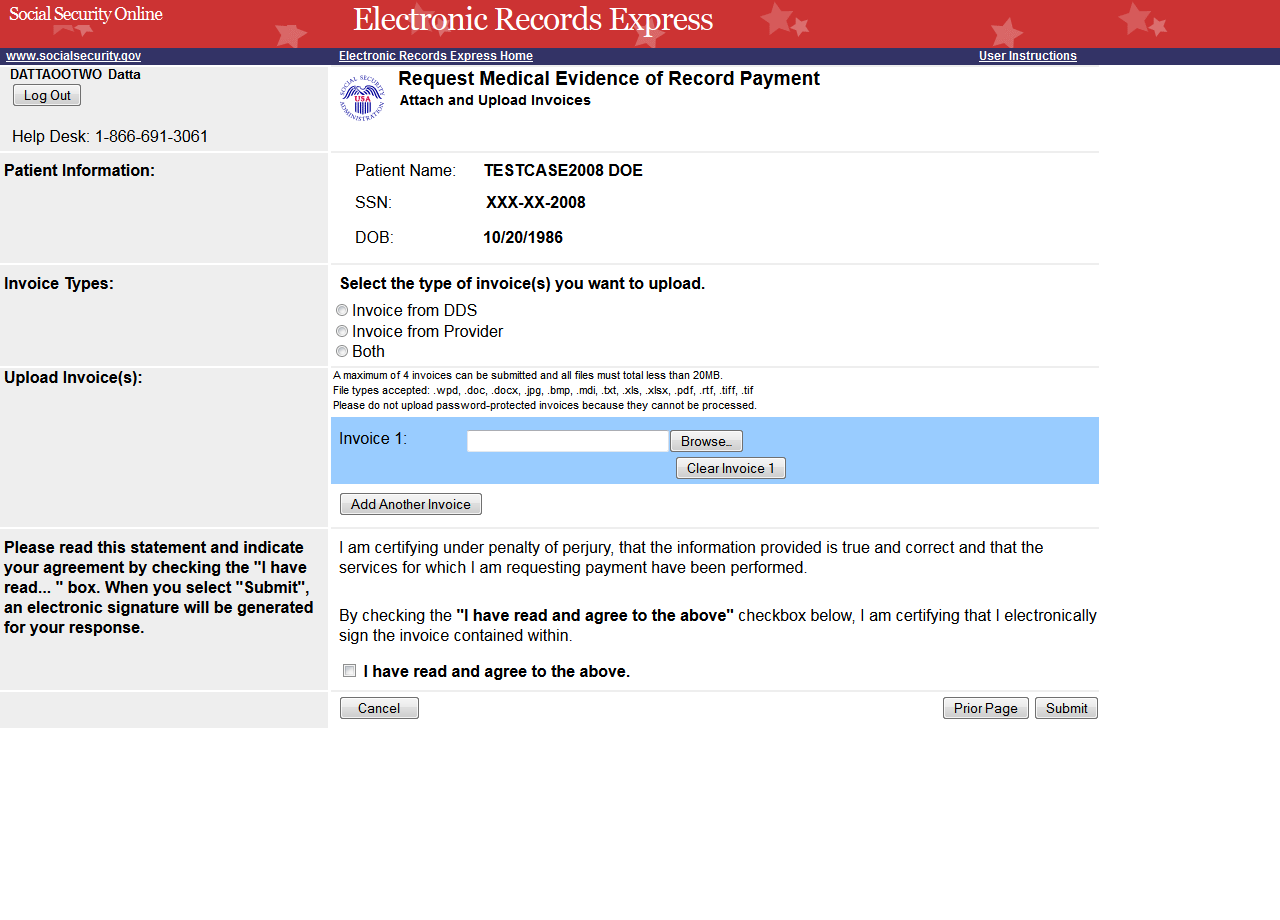
Task: Open the www.socialsecurity.gov link
Action: (73, 56)
